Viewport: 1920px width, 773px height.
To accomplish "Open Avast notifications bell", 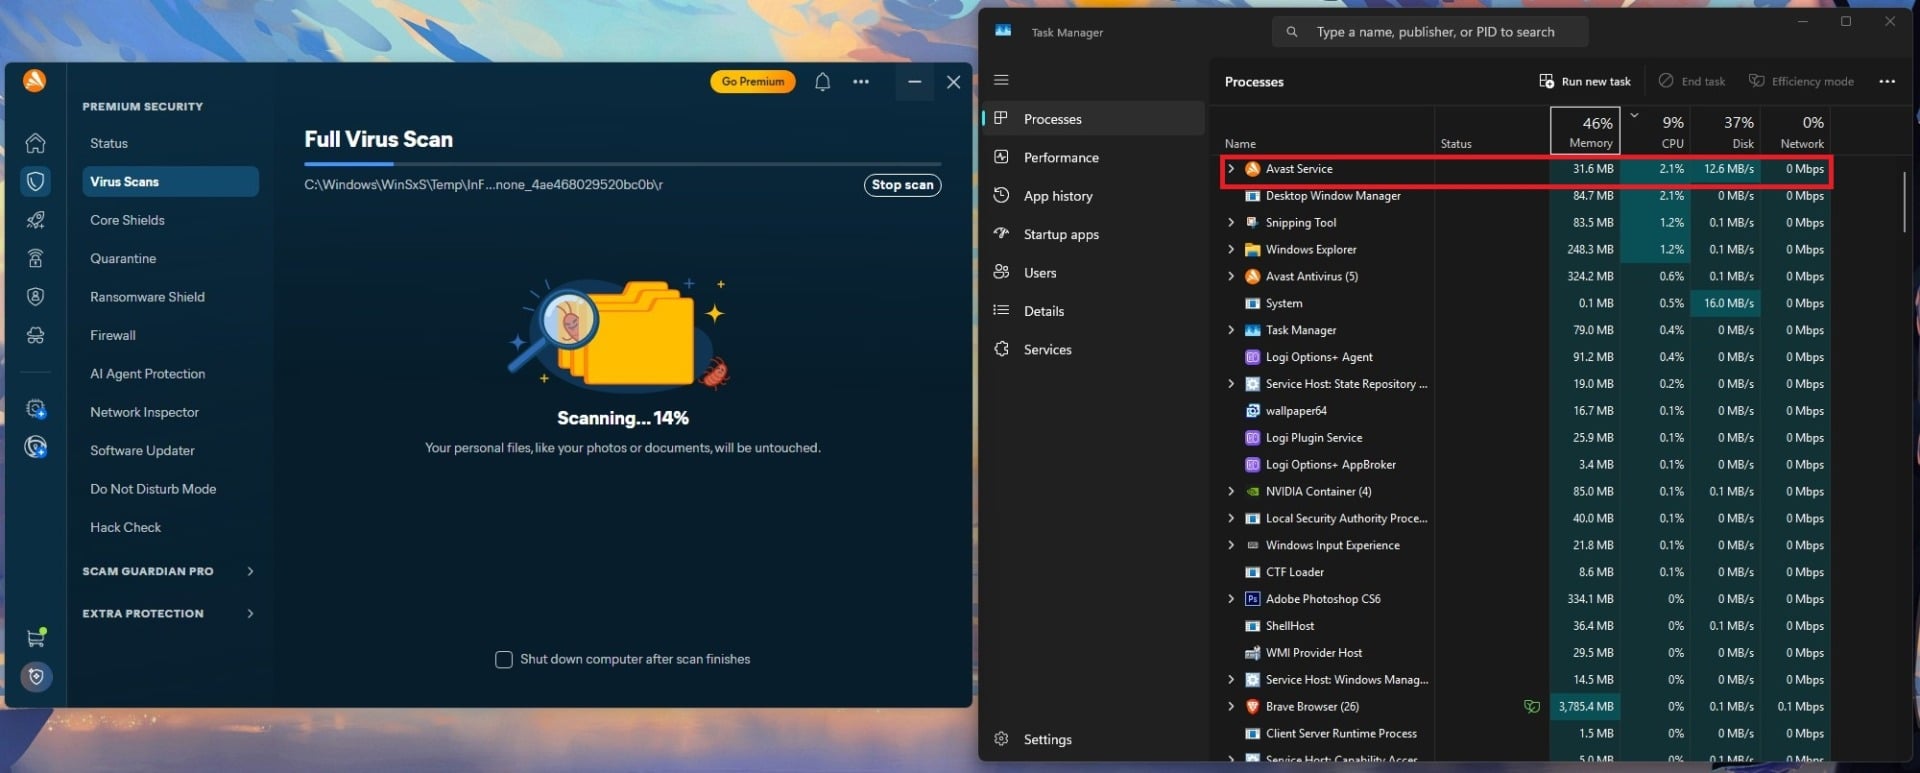I will click(822, 82).
